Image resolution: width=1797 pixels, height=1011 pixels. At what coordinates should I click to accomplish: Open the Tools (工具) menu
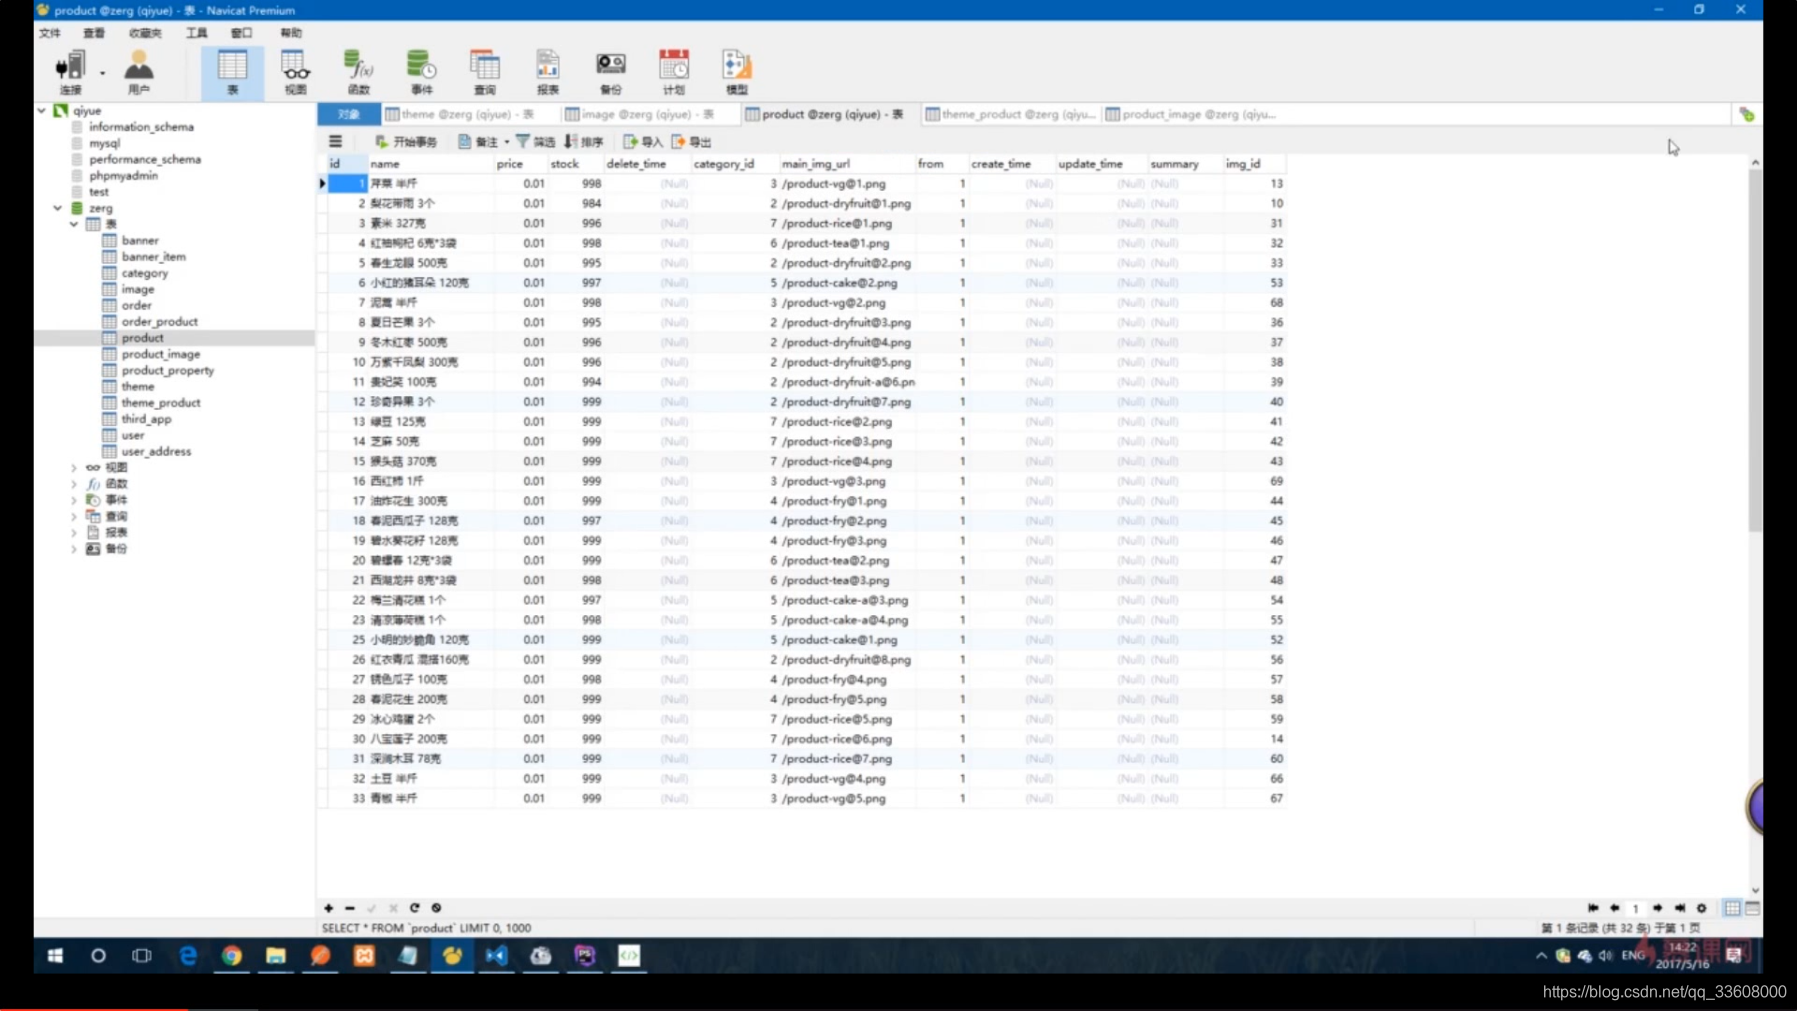pos(197,33)
